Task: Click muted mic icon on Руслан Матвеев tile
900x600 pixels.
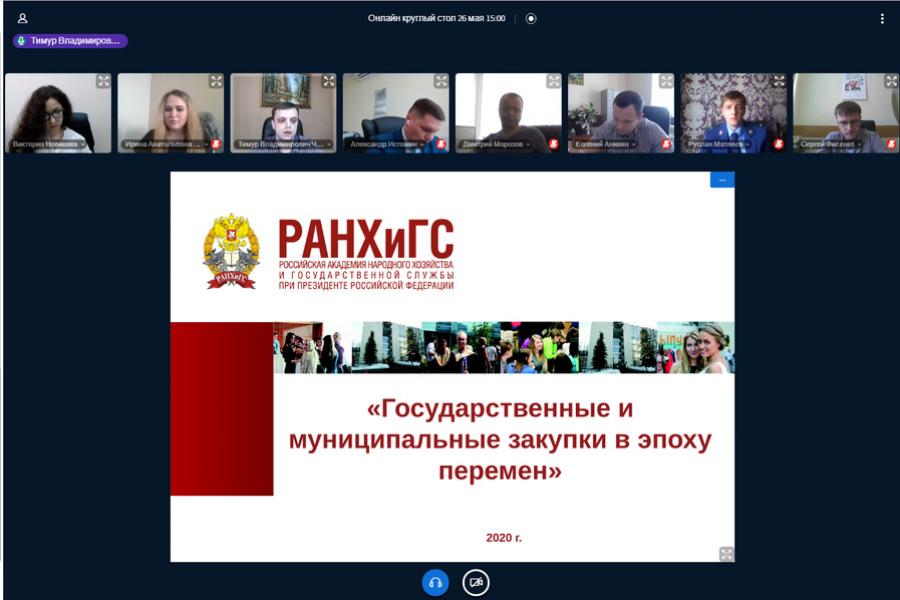Action: coord(778,144)
